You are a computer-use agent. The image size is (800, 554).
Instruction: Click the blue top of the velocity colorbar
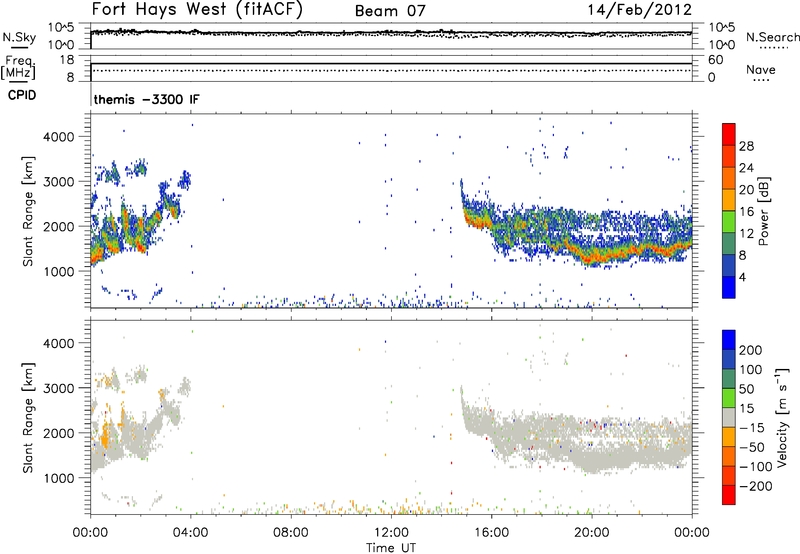coord(729,339)
